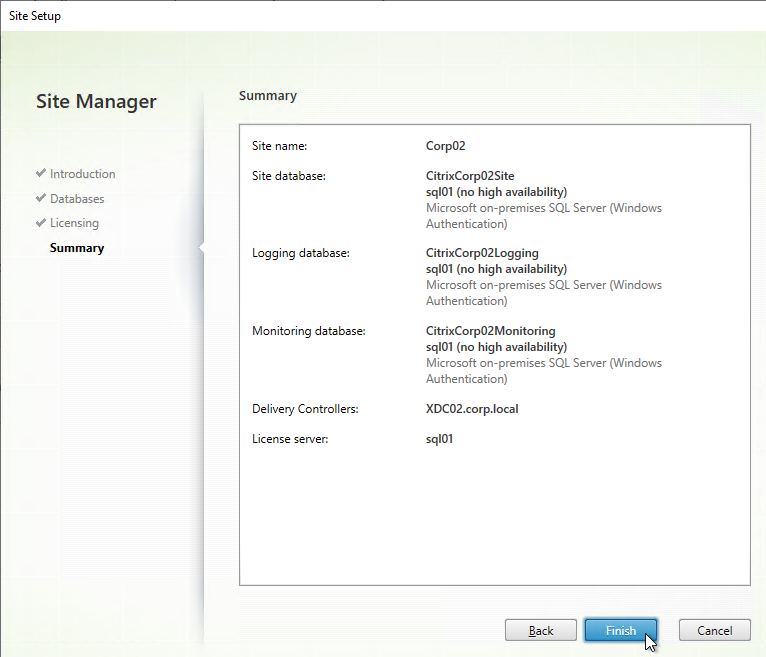The width and height of the screenshot is (766, 657).
Task: Click the Summary page heading
Action: click(x=268, y=96)
